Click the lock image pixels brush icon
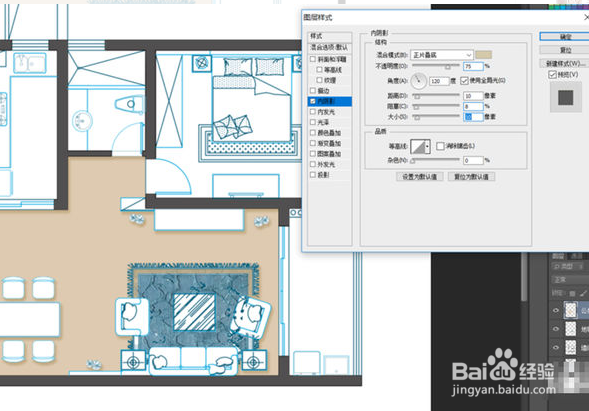The height and width of the screenshot is (411, 589). tap(583, 293)
